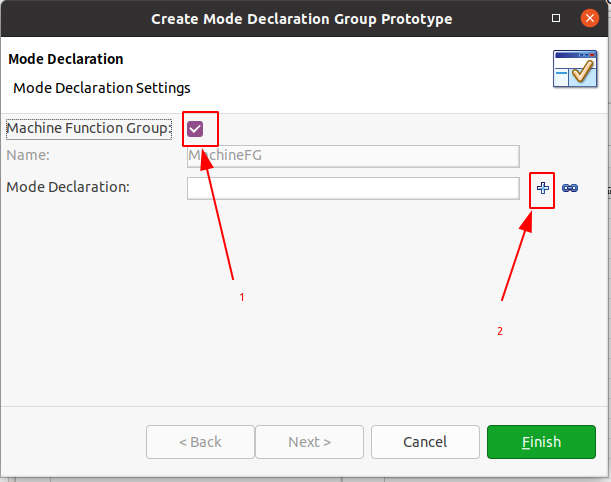Click the Cancel button

click(425, 442)
